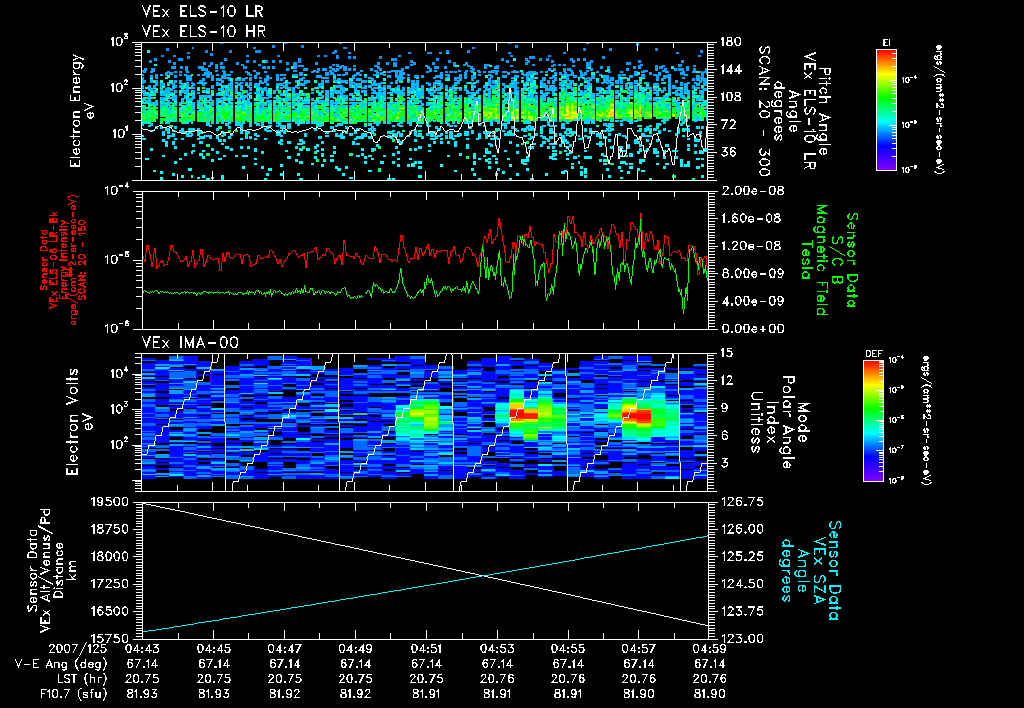Click the 04:51 time axis label
Screen dimensions: 1024x708
426,649
